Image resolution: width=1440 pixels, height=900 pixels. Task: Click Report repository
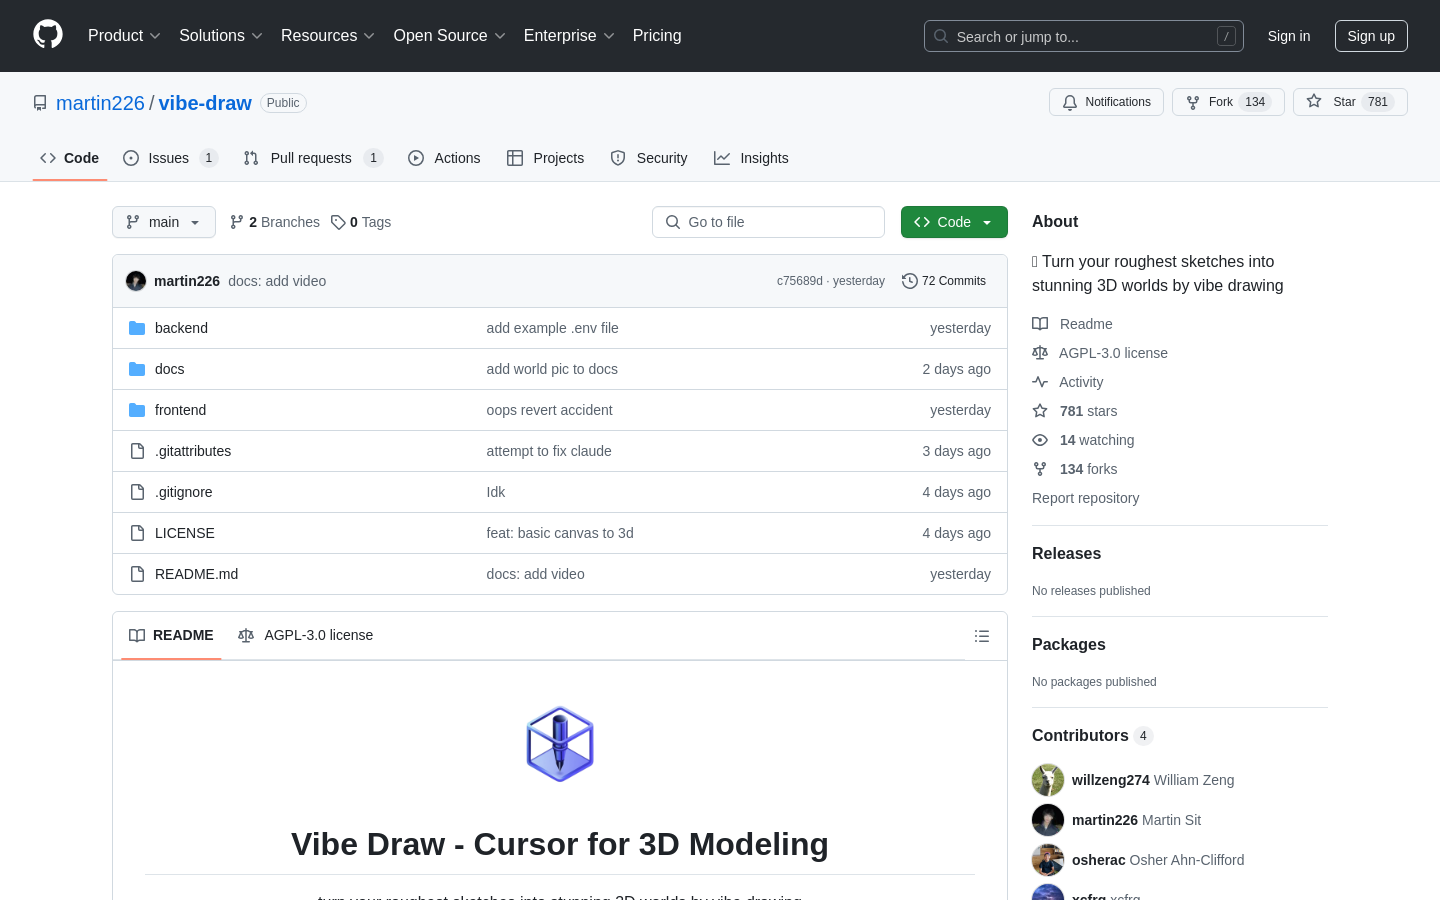click(1085, 498)
